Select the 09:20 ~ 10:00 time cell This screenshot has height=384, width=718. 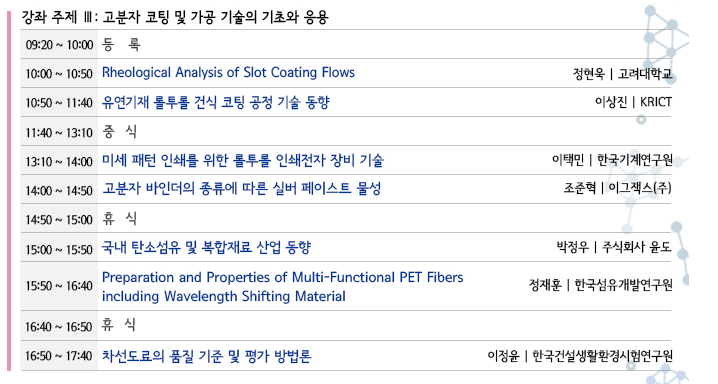59,45
